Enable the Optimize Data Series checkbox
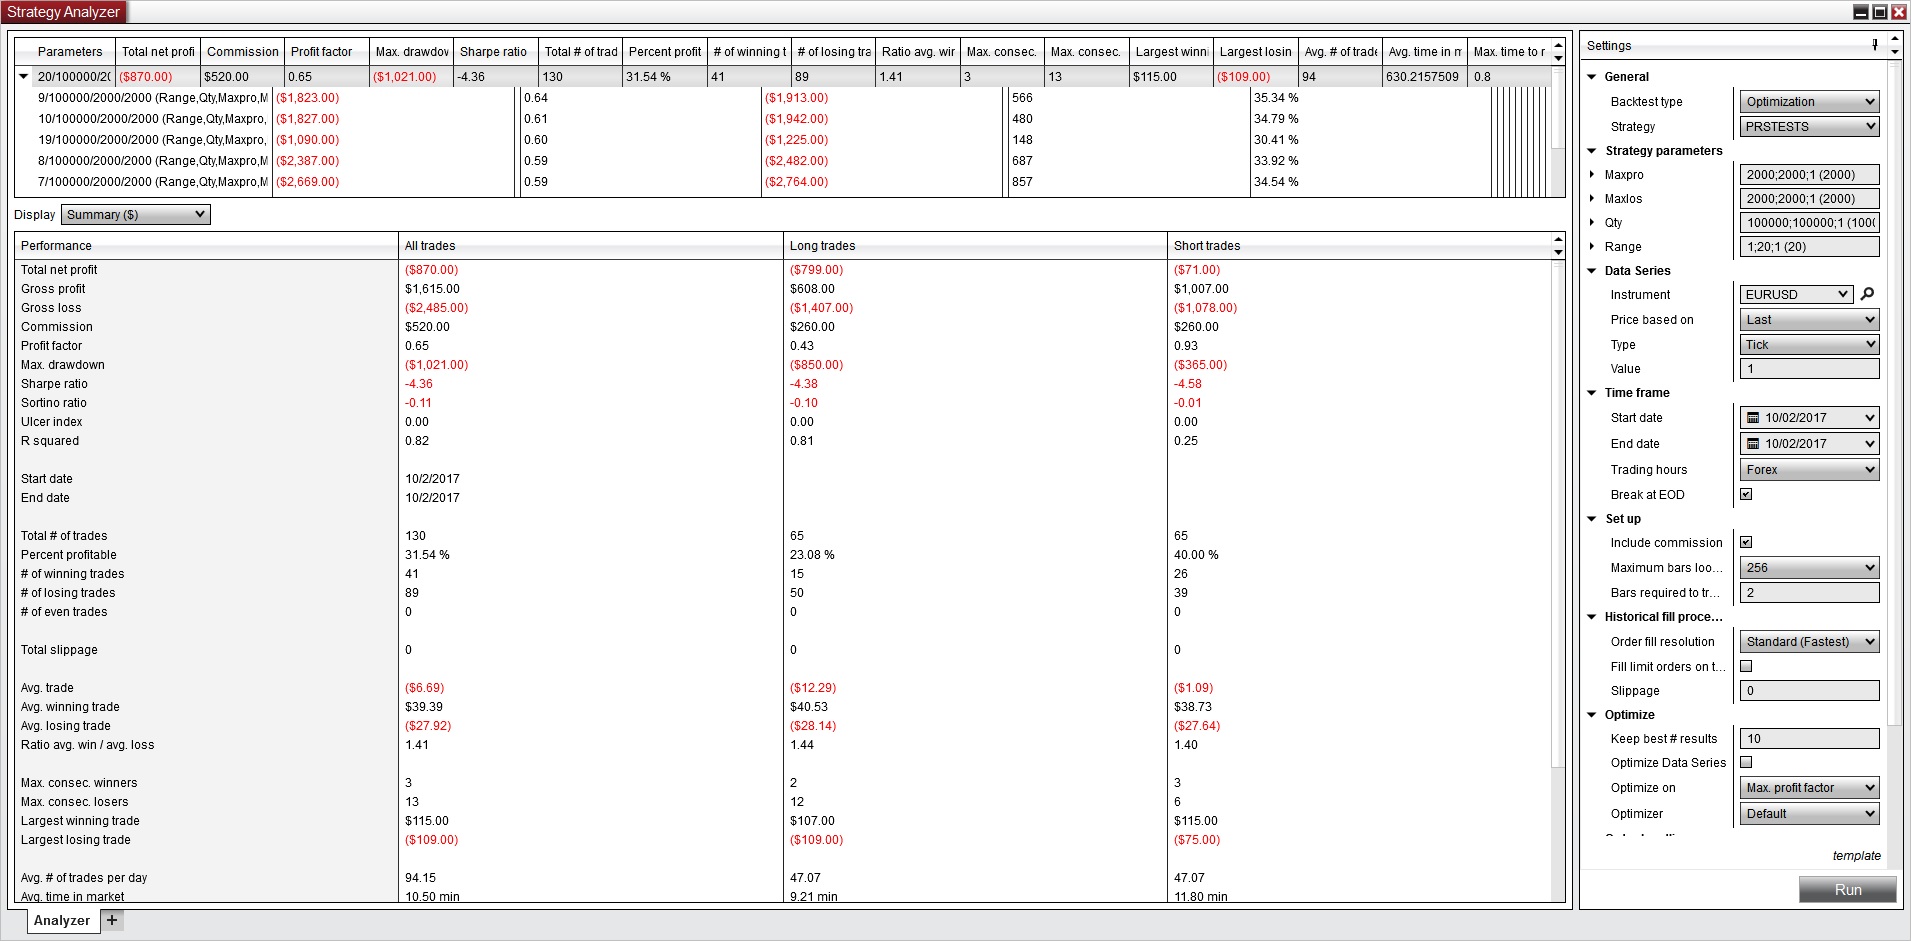1911x941 pixels. pyautogui.click(x=1746, y=762)
